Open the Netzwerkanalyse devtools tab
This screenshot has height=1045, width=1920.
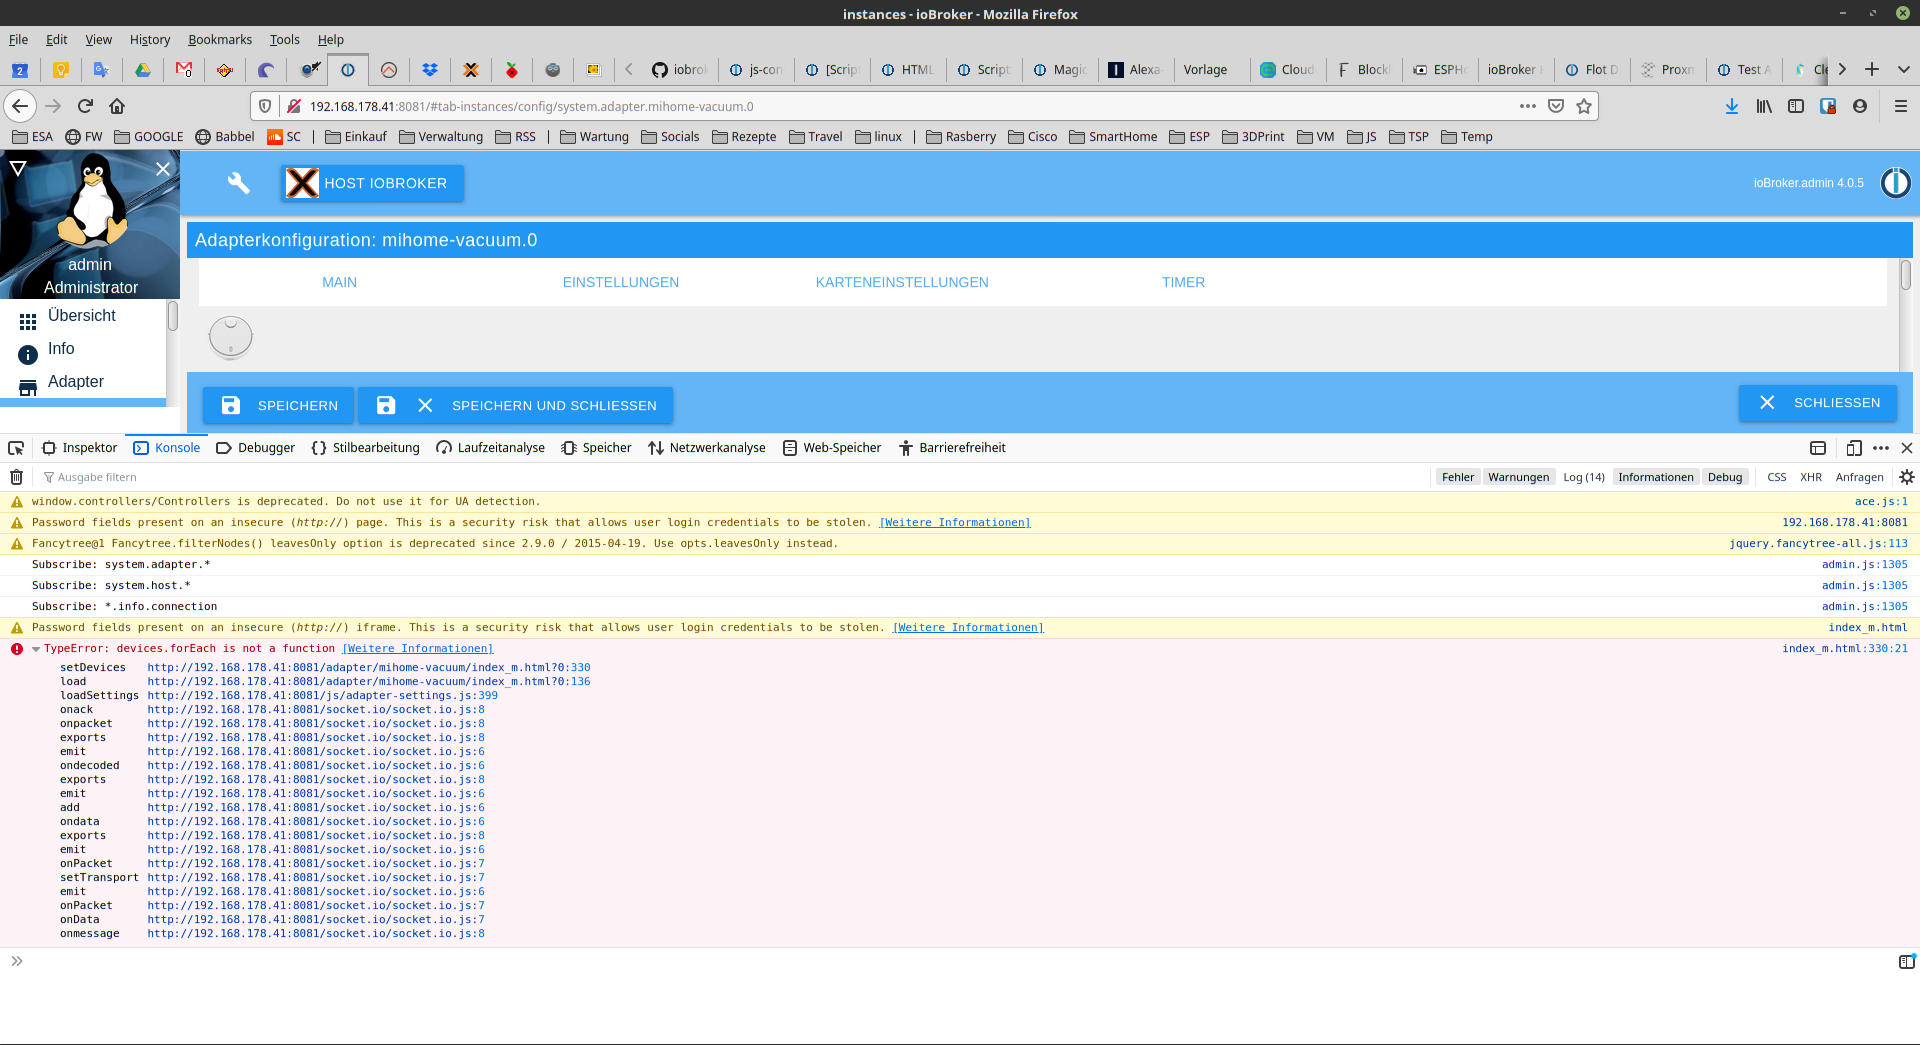[x=707, y=448]
